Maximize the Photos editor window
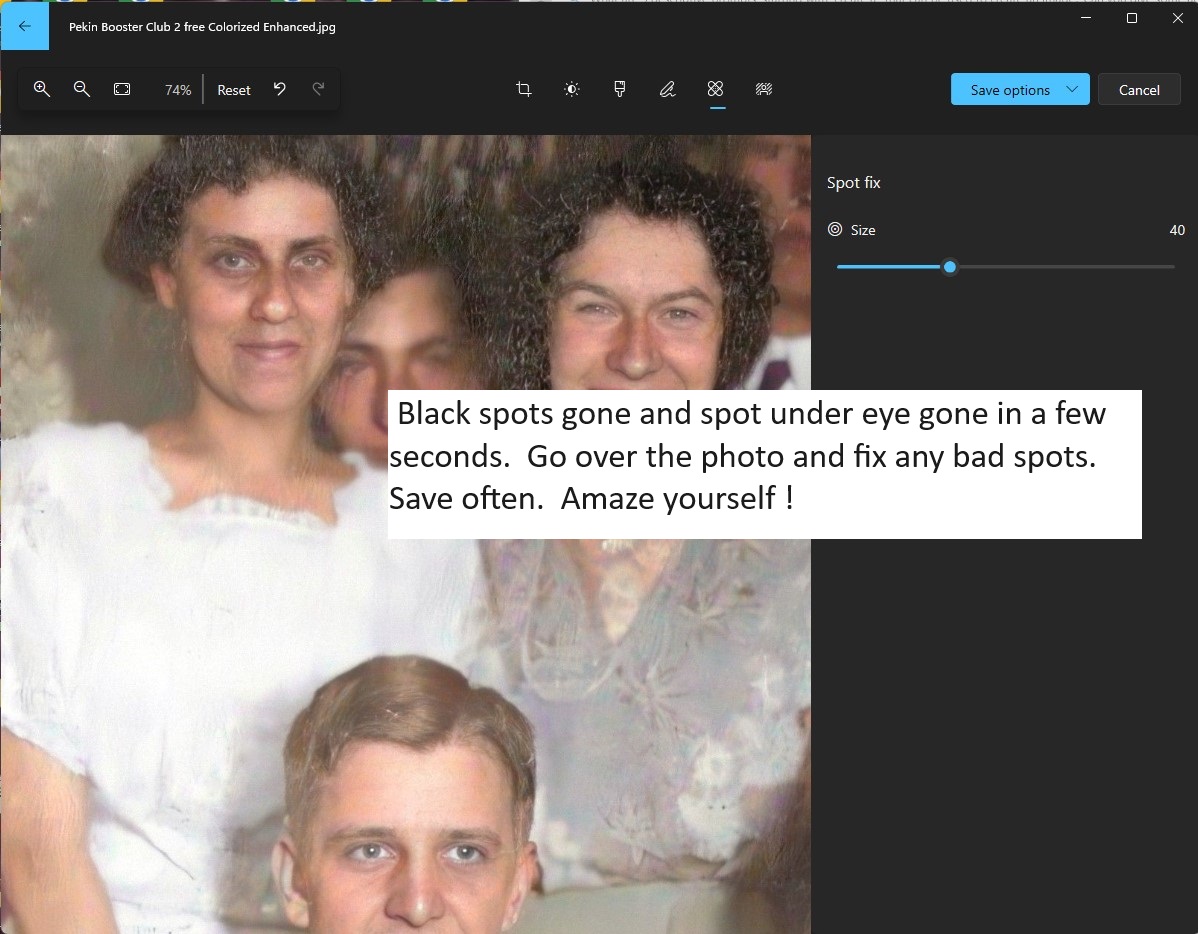 [x=1132, y=18]
